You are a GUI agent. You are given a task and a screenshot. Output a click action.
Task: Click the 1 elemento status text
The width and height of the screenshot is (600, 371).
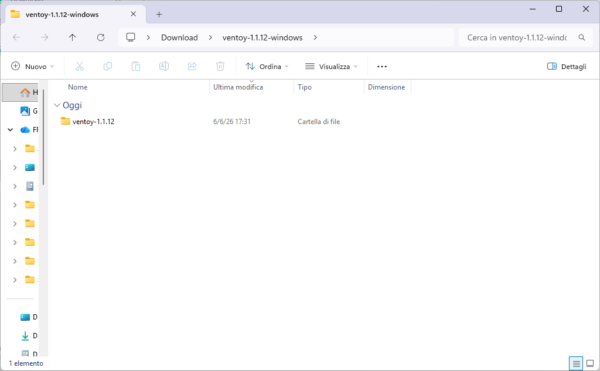coord(26,363)
